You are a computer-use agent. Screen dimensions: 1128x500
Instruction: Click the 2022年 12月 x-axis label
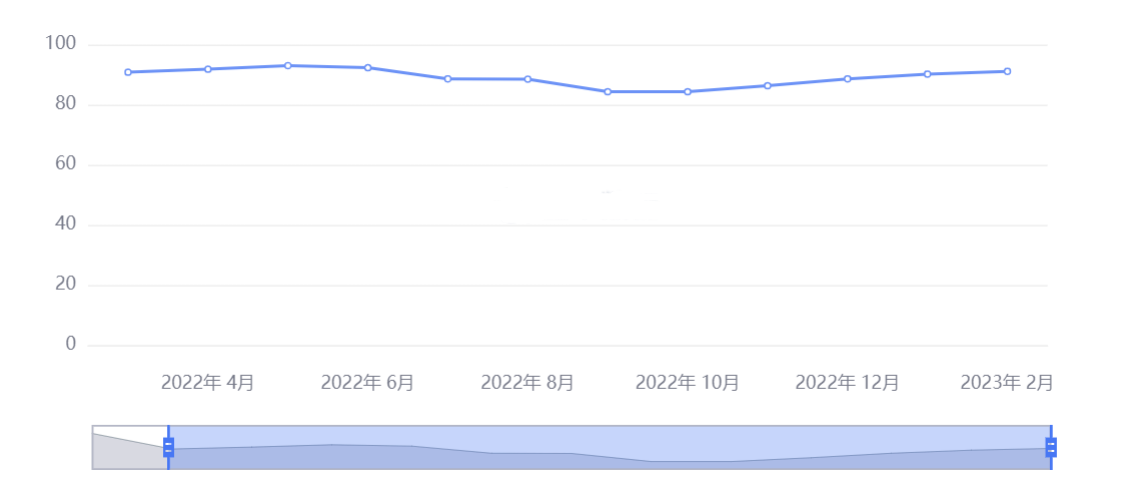[x=848, y=382]
